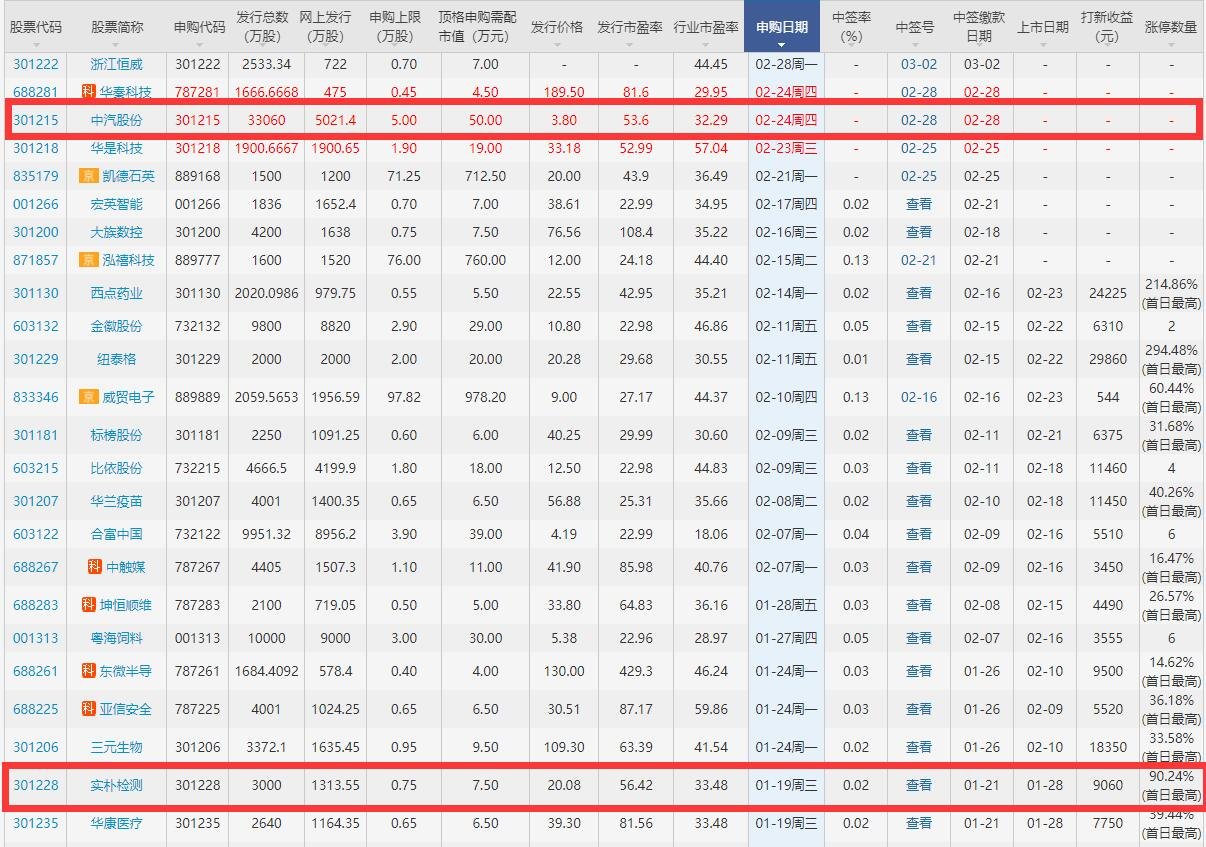Open stock code 001313 link

[35, 638]
